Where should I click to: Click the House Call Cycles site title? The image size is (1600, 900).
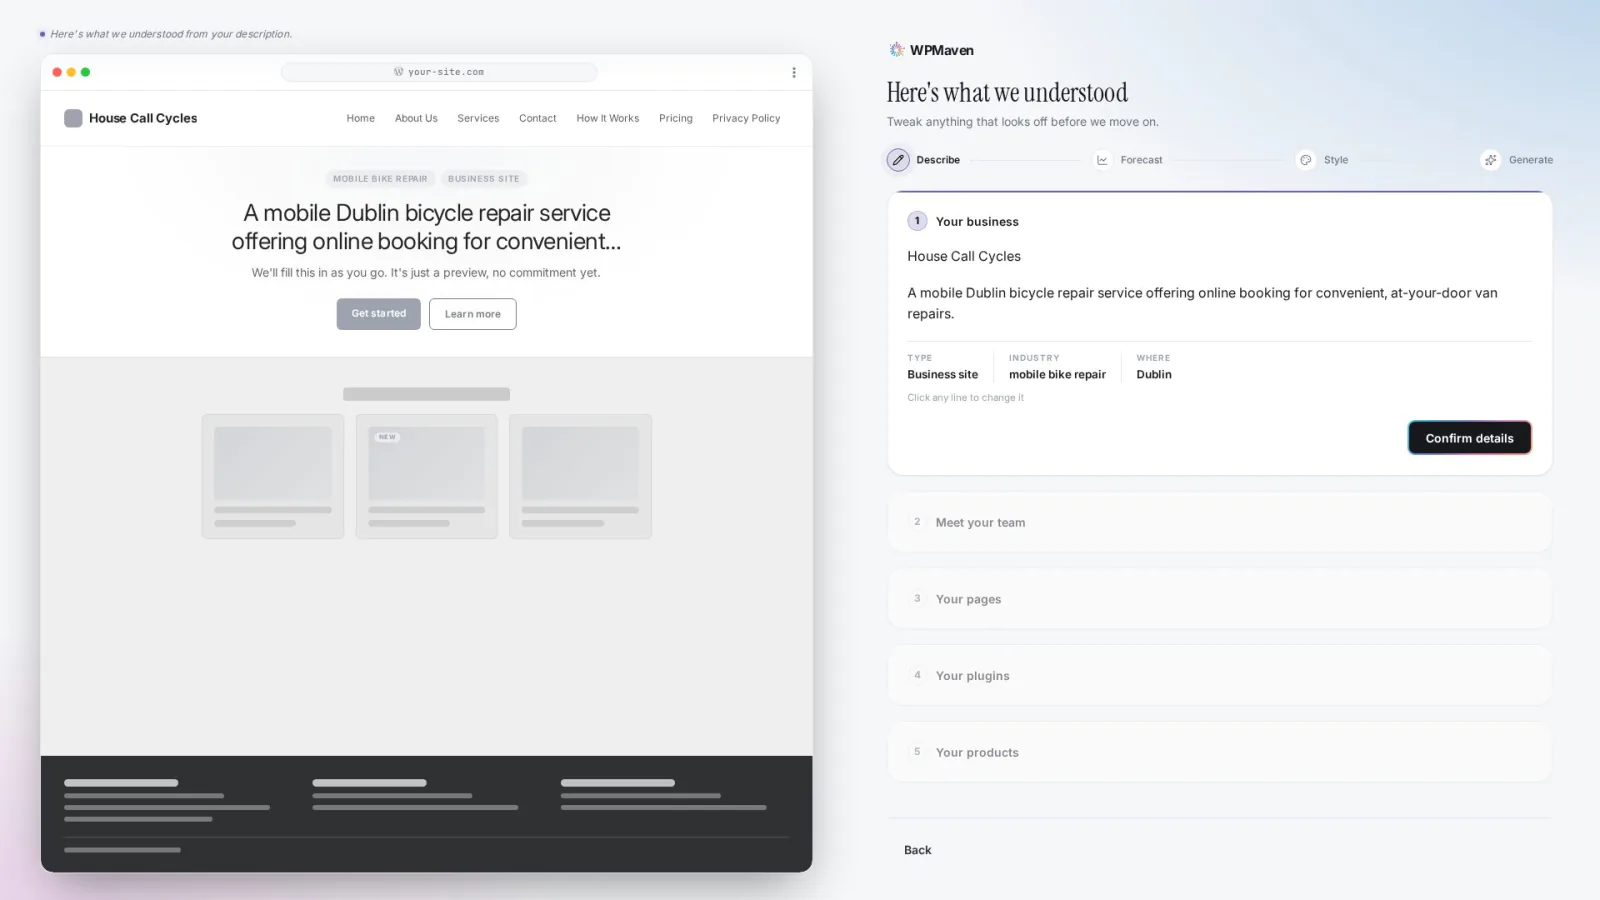tap(143, 118)
